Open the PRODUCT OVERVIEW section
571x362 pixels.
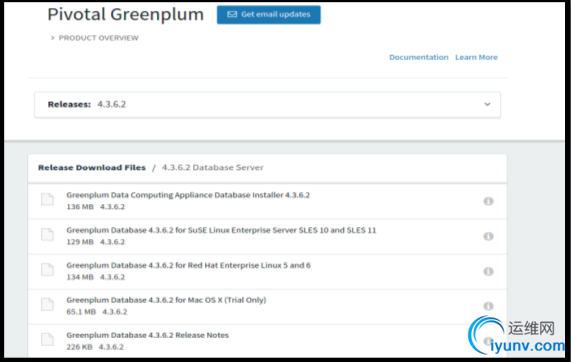95,38
